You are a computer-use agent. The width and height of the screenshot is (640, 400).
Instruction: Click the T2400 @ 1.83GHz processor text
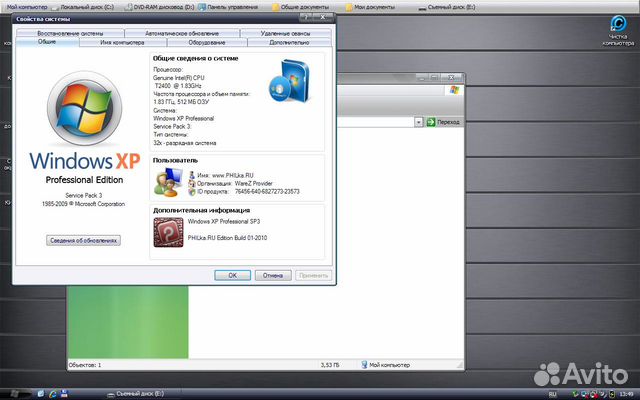point(178,86)
